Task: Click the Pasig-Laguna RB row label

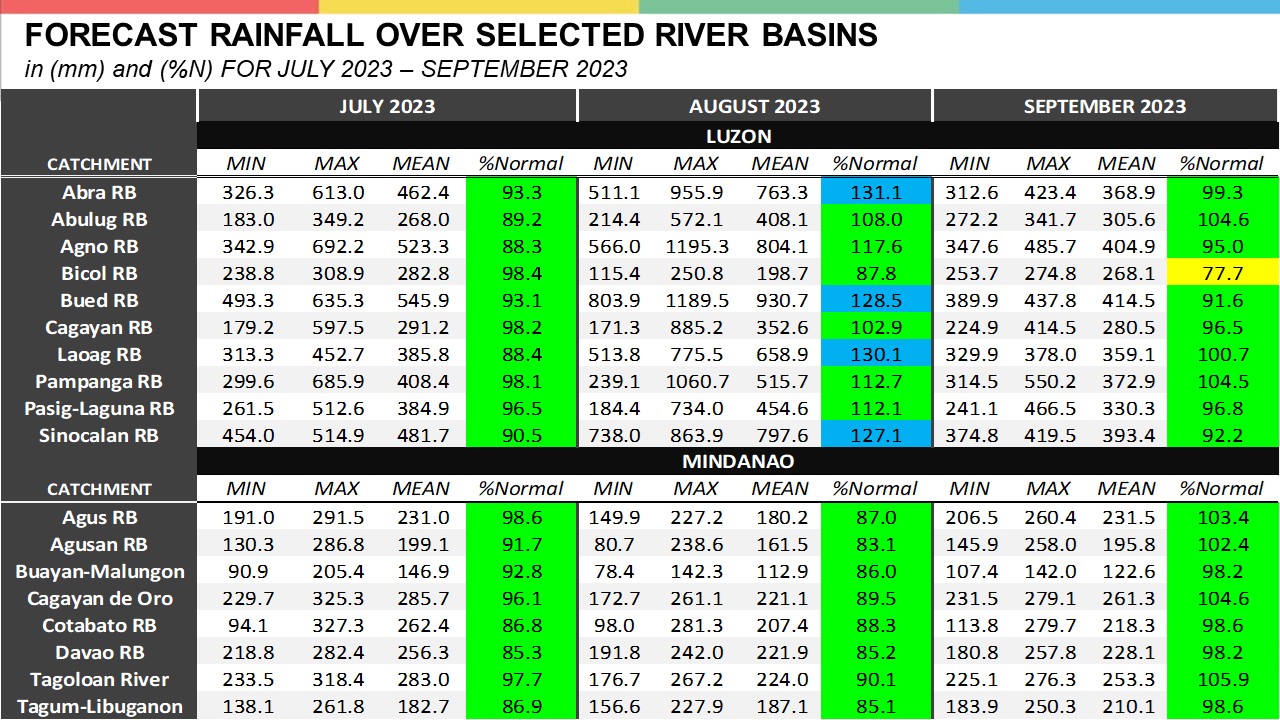Action: pos(99,408)
